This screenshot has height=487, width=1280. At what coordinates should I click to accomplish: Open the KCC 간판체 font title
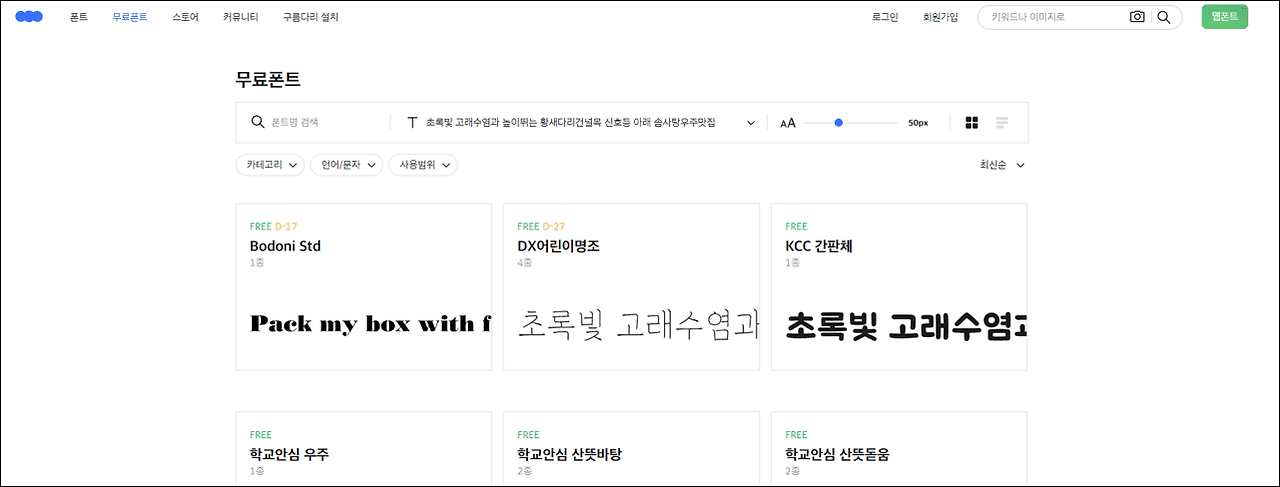click(819, 246)
